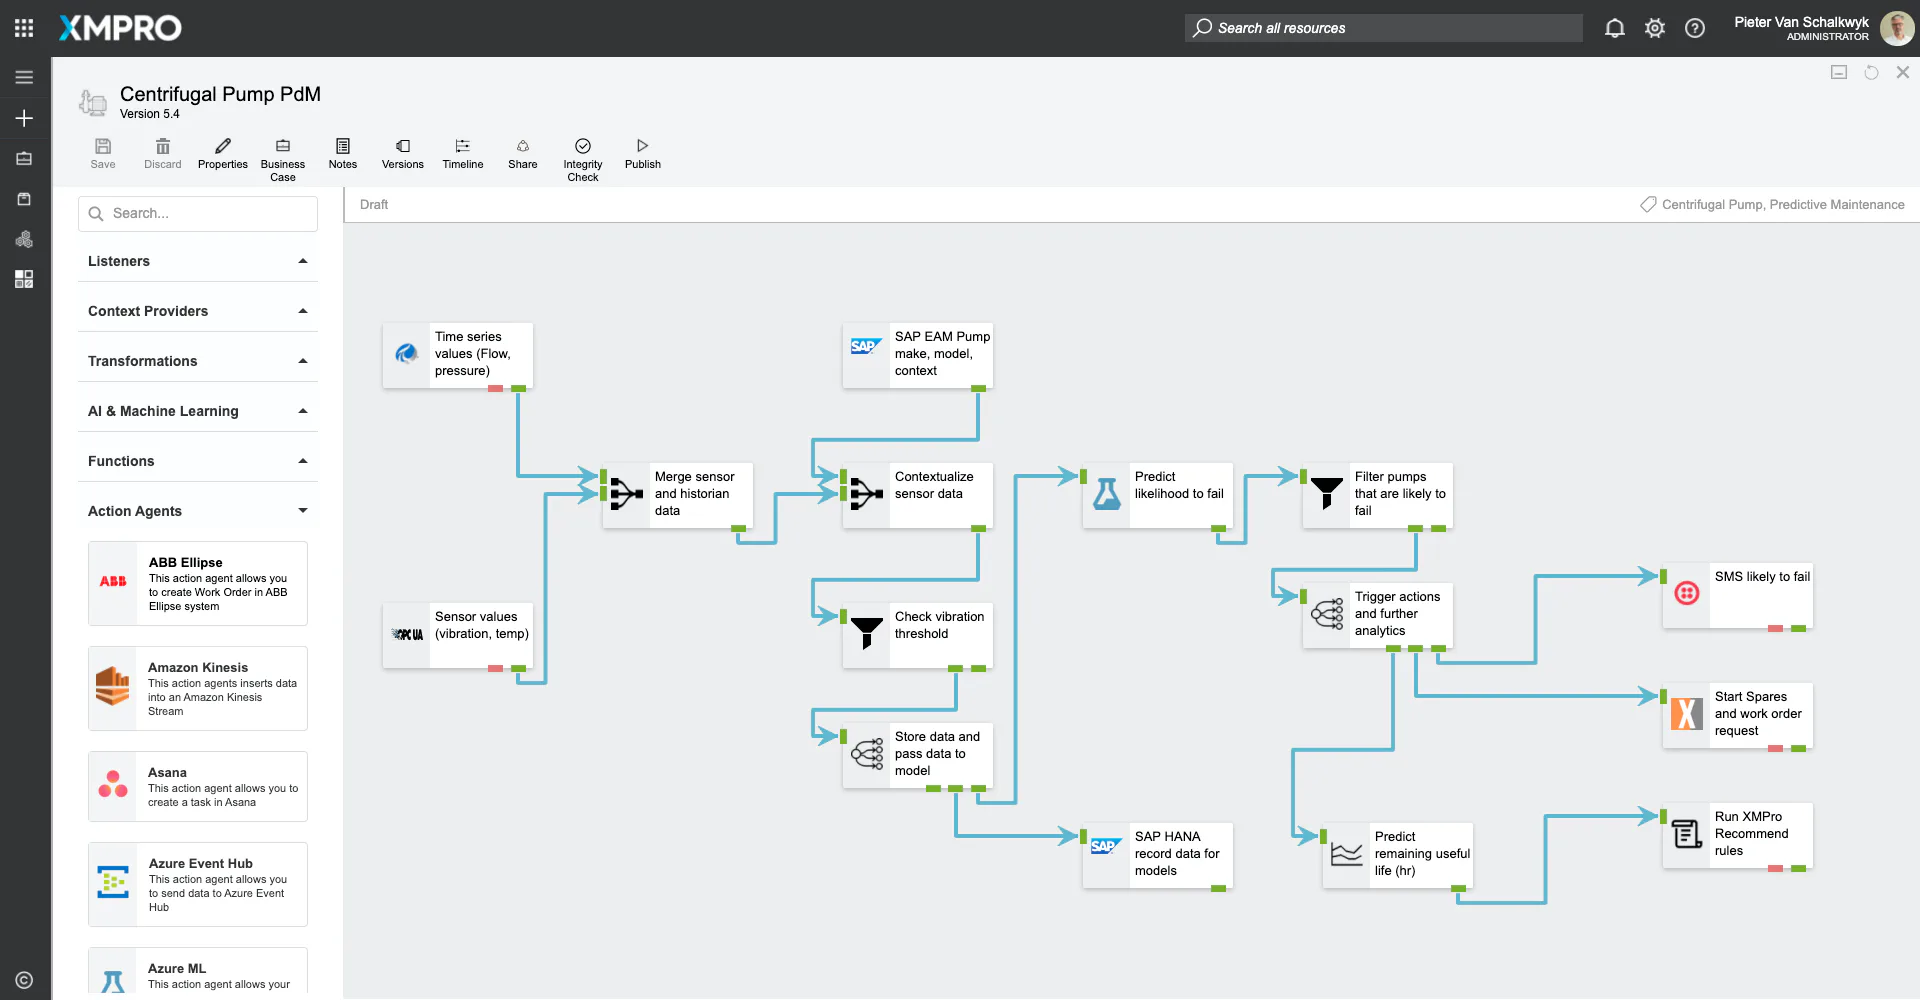Open the Timeline tool

pyautogui.click(x=463, y=154)
